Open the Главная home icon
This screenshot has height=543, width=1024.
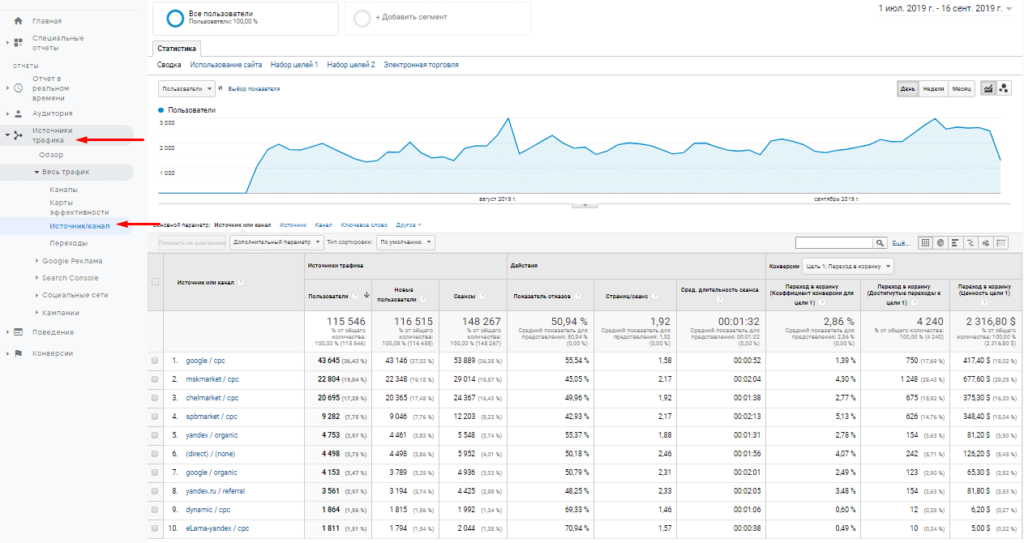18,20
